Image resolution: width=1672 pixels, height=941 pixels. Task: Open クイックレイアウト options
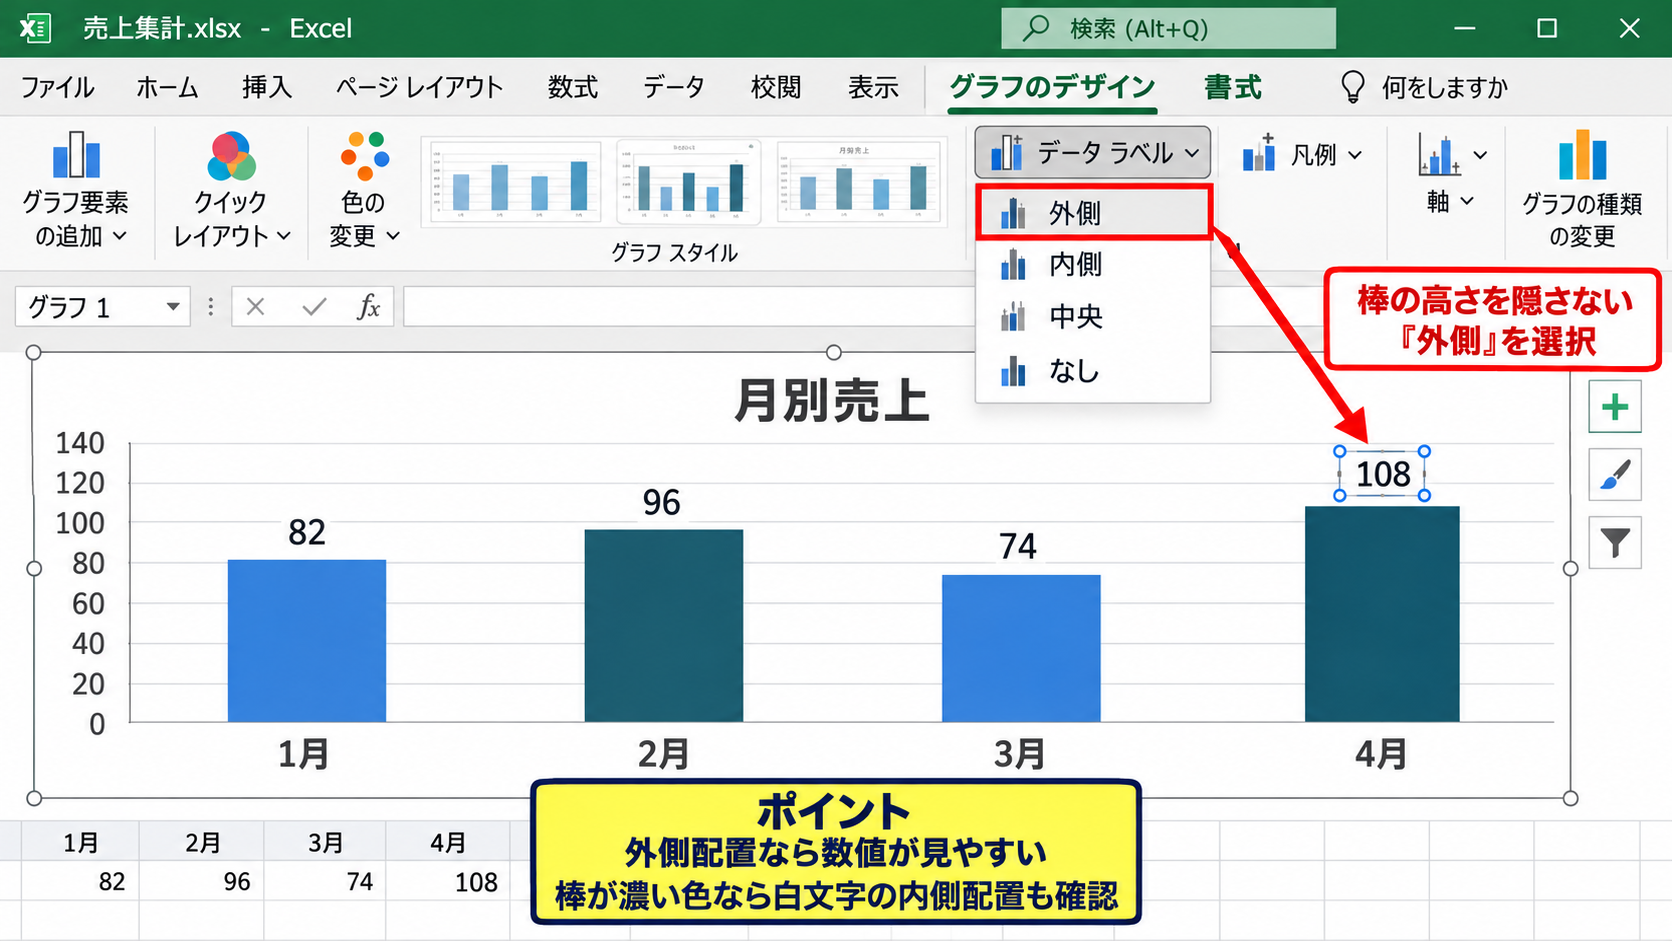click(x=231, y=190)
